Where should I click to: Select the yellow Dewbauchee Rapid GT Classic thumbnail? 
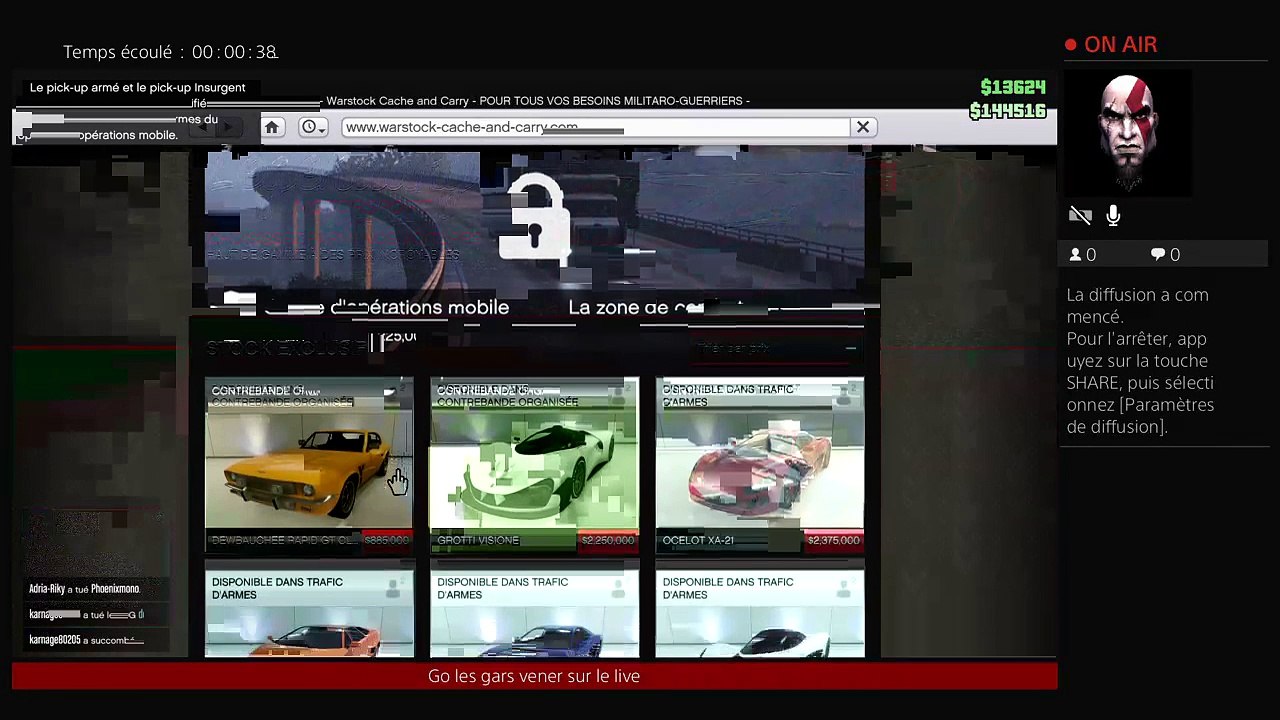tap(309, 466)
